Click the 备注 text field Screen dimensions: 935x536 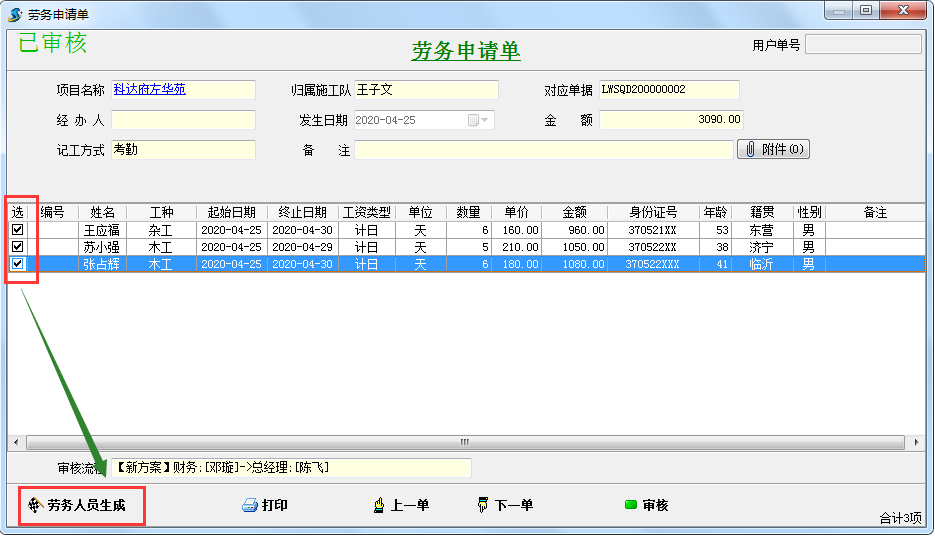point(544,150)
